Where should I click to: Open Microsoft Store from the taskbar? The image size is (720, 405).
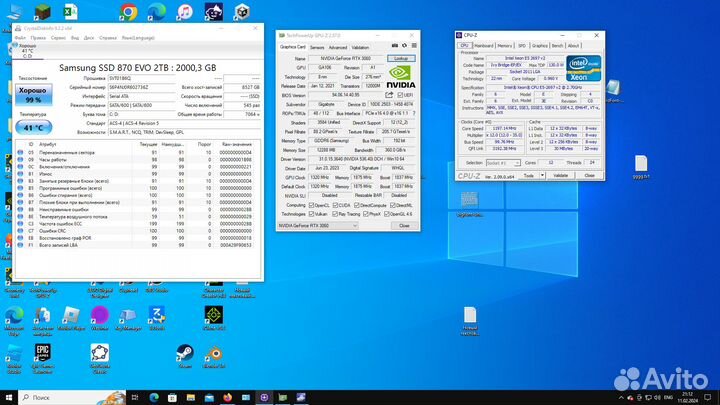click(172, 398)
